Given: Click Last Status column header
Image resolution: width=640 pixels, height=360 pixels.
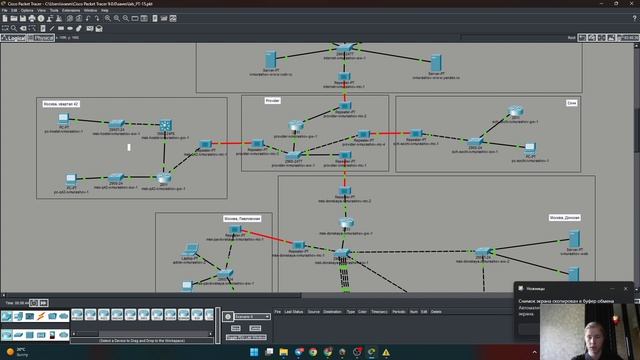Looking at the screenshot, I should click(293, 312).
